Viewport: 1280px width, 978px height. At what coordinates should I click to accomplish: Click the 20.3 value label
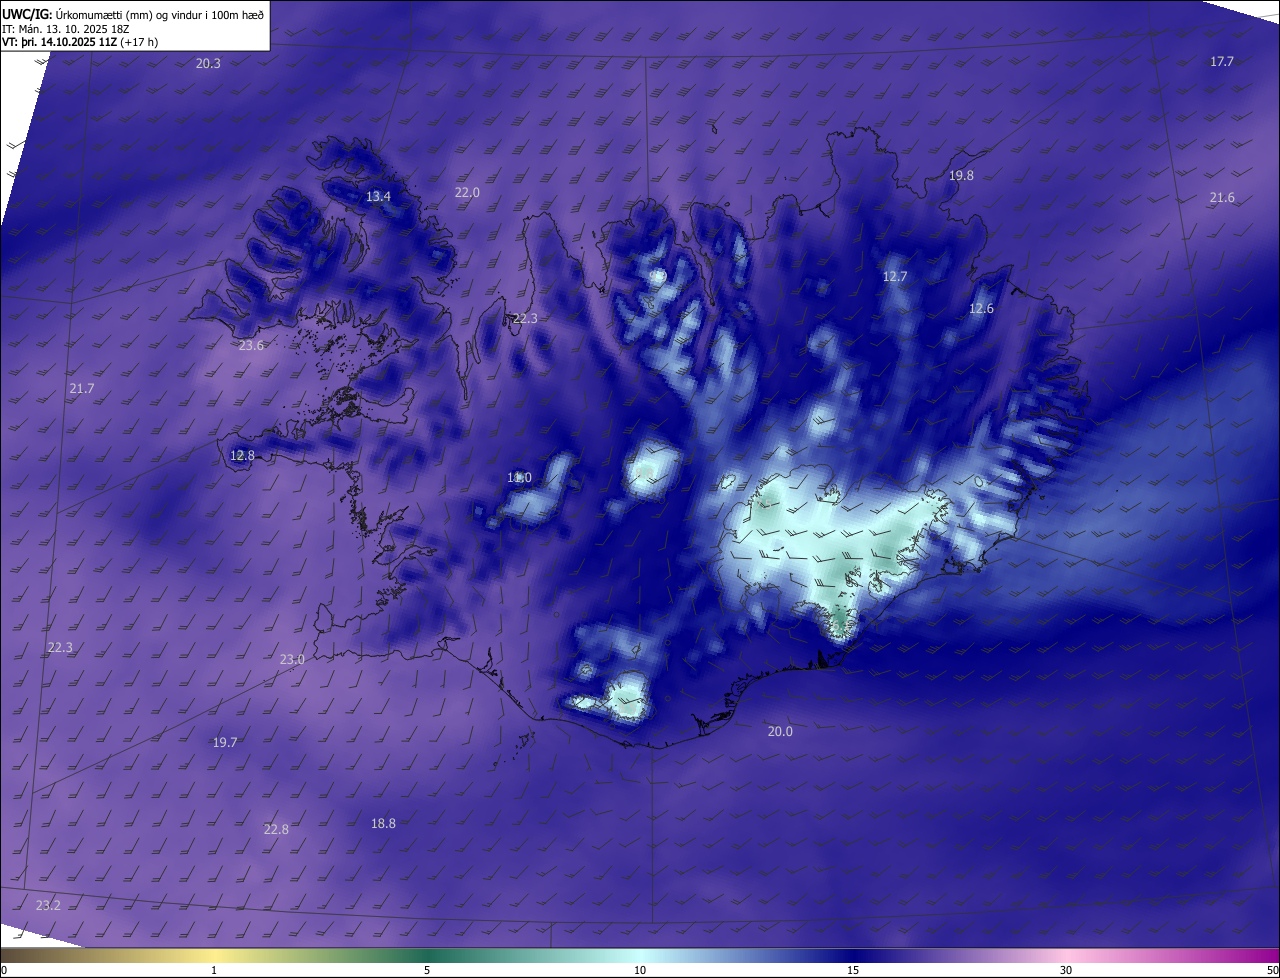pyautogui.click(x=208, y=63)
